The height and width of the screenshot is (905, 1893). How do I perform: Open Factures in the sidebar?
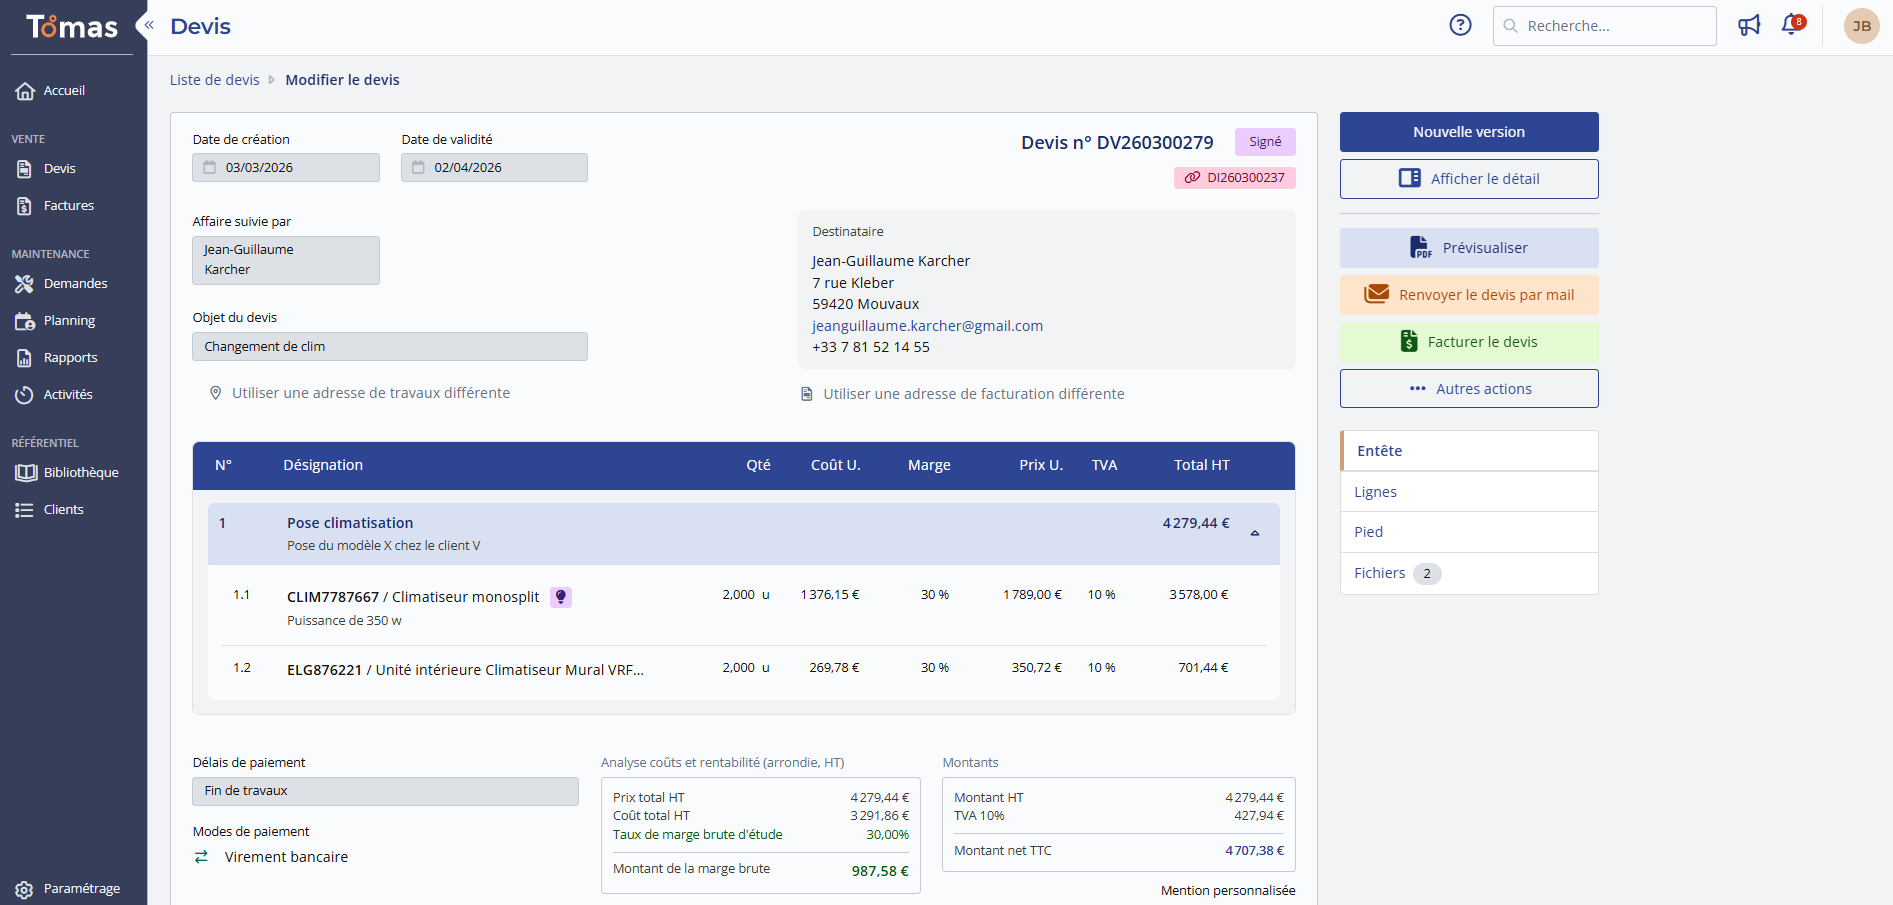[x=66, y=206]
